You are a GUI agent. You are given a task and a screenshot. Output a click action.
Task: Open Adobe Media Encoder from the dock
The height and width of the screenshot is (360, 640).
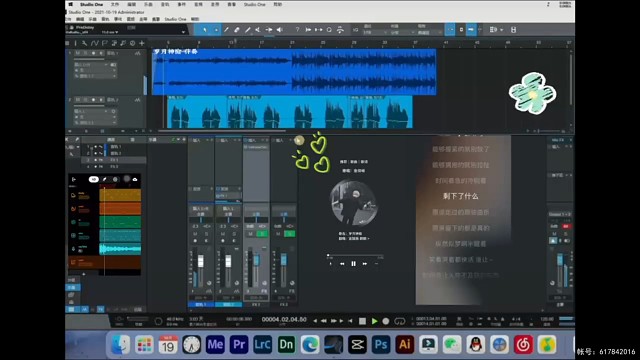click(215, 344)
